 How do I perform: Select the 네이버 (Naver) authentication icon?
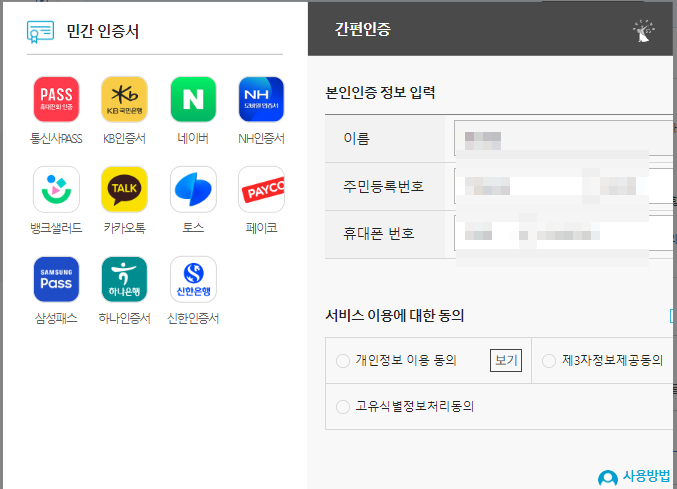[193, 99]
